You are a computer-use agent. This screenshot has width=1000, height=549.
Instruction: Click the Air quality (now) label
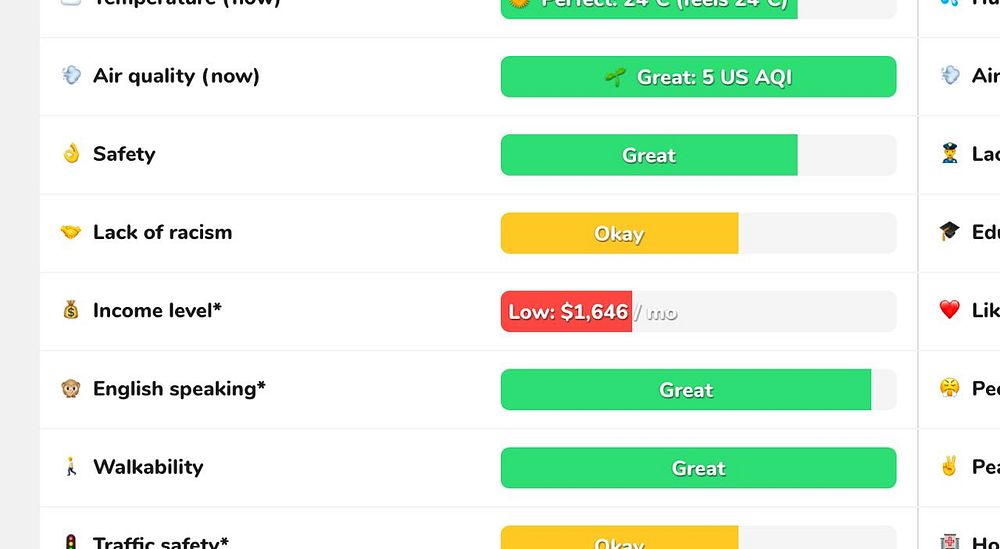177,76
